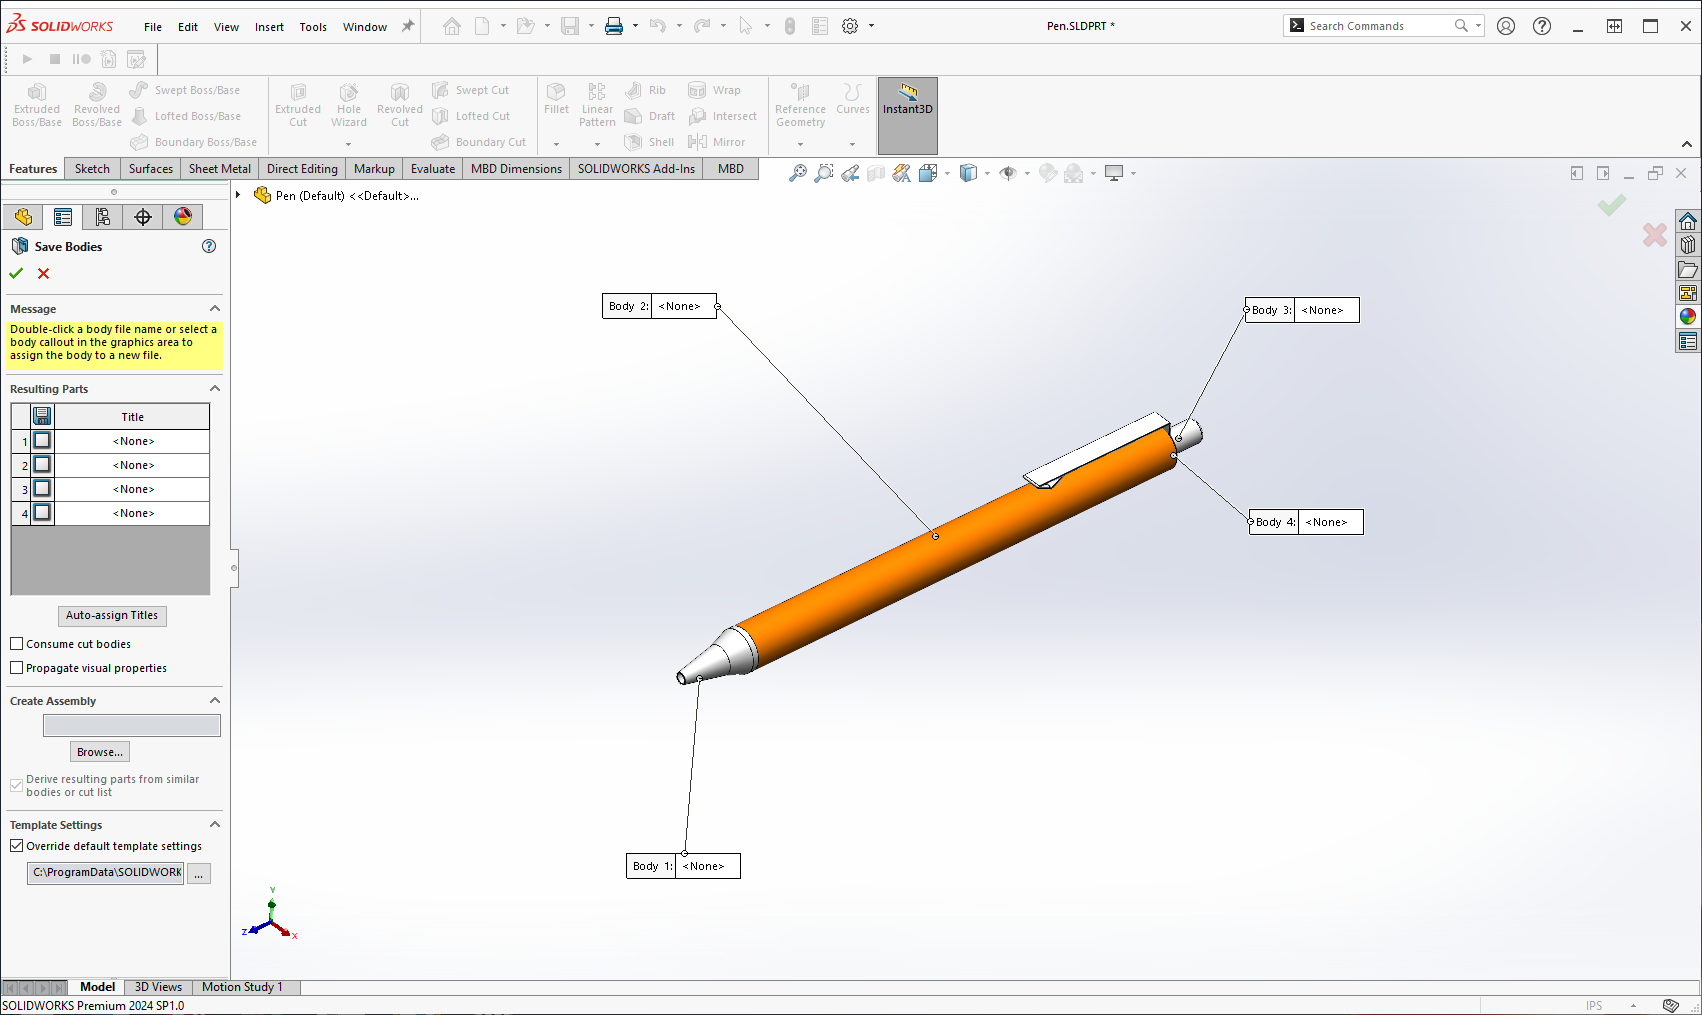Switch to the Sheet Metal tab
The height and width of the screenshot is (1015, 1702).
tap(220, 169)
